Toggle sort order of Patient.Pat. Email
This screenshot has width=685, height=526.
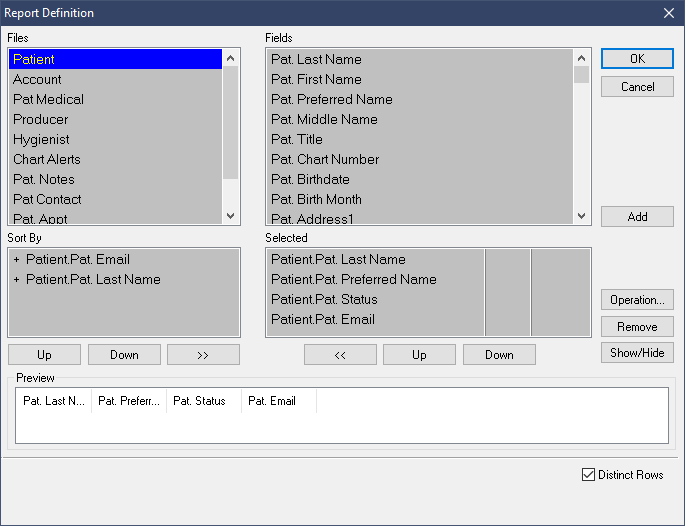[x=17, y=260]
